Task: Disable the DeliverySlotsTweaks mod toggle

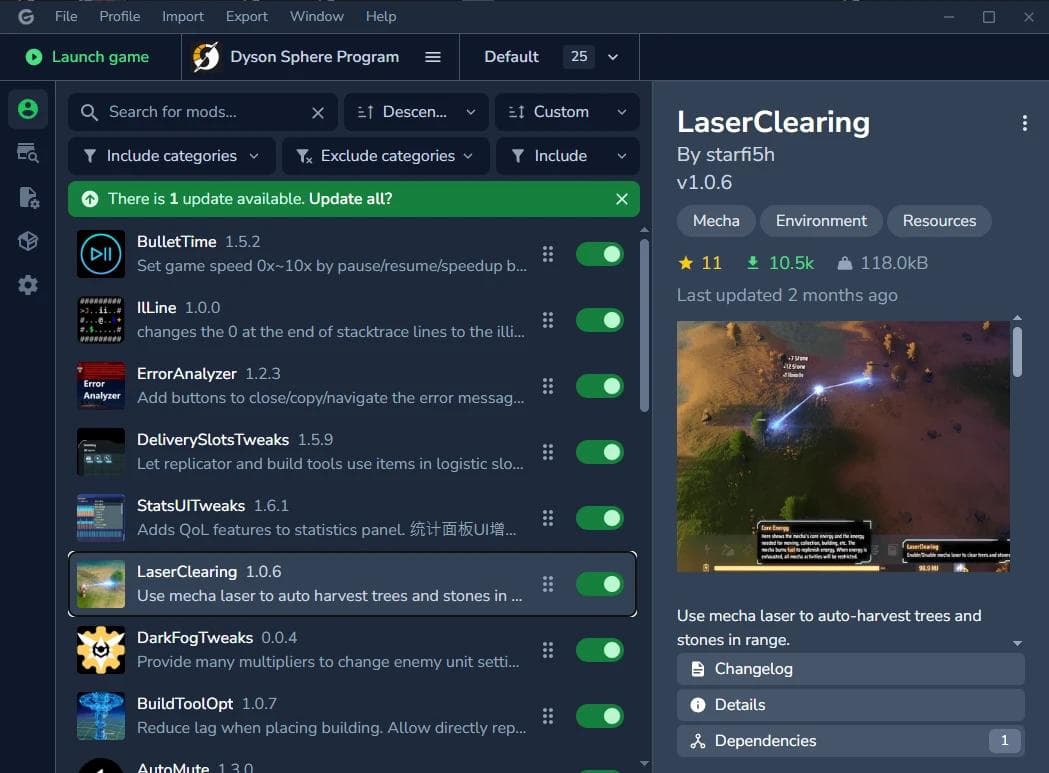Action: point(600,452)
